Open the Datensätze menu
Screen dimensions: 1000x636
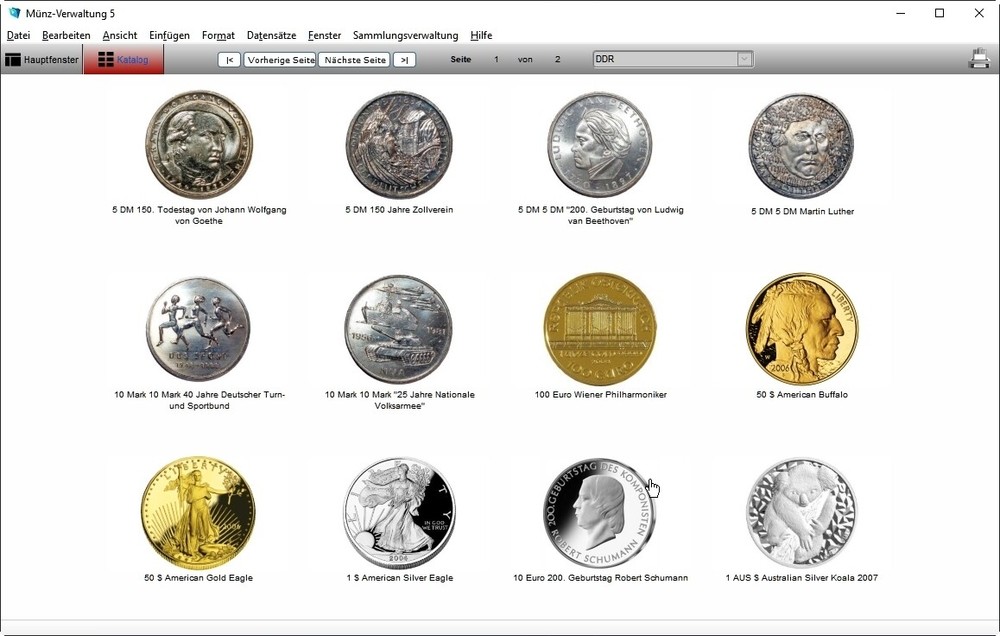click(271, 35)
